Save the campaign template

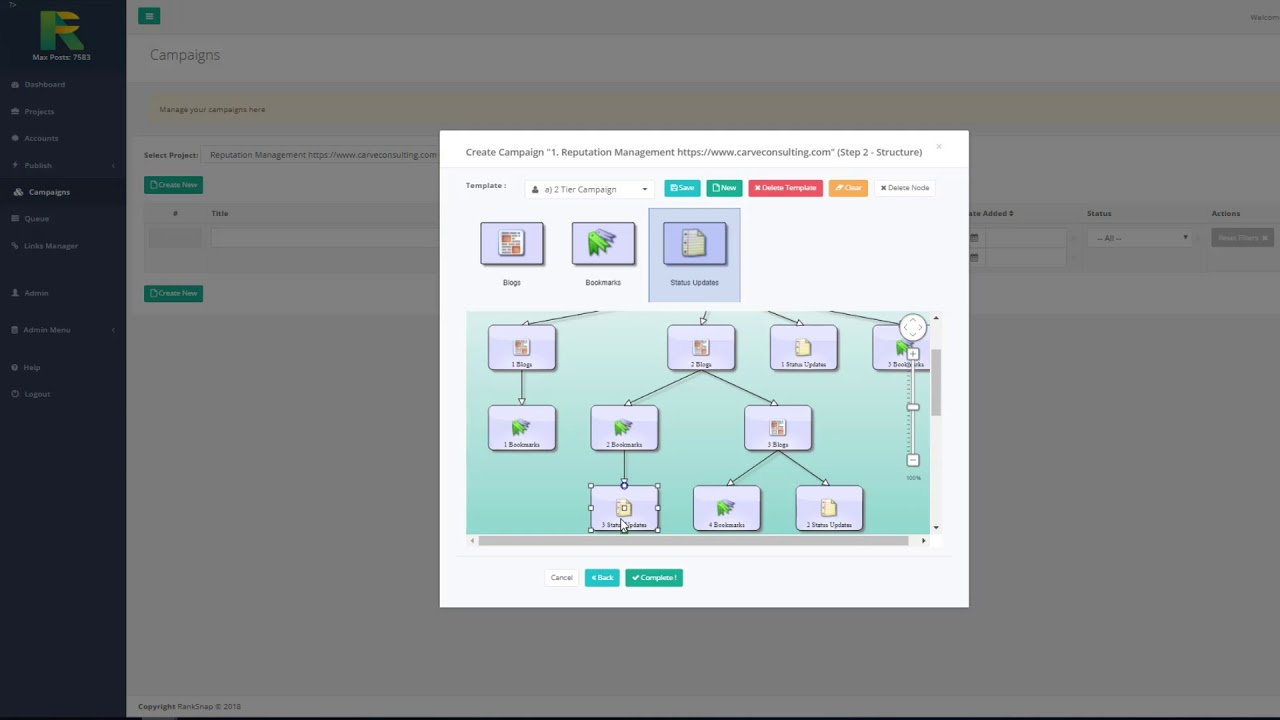(682, 188)
